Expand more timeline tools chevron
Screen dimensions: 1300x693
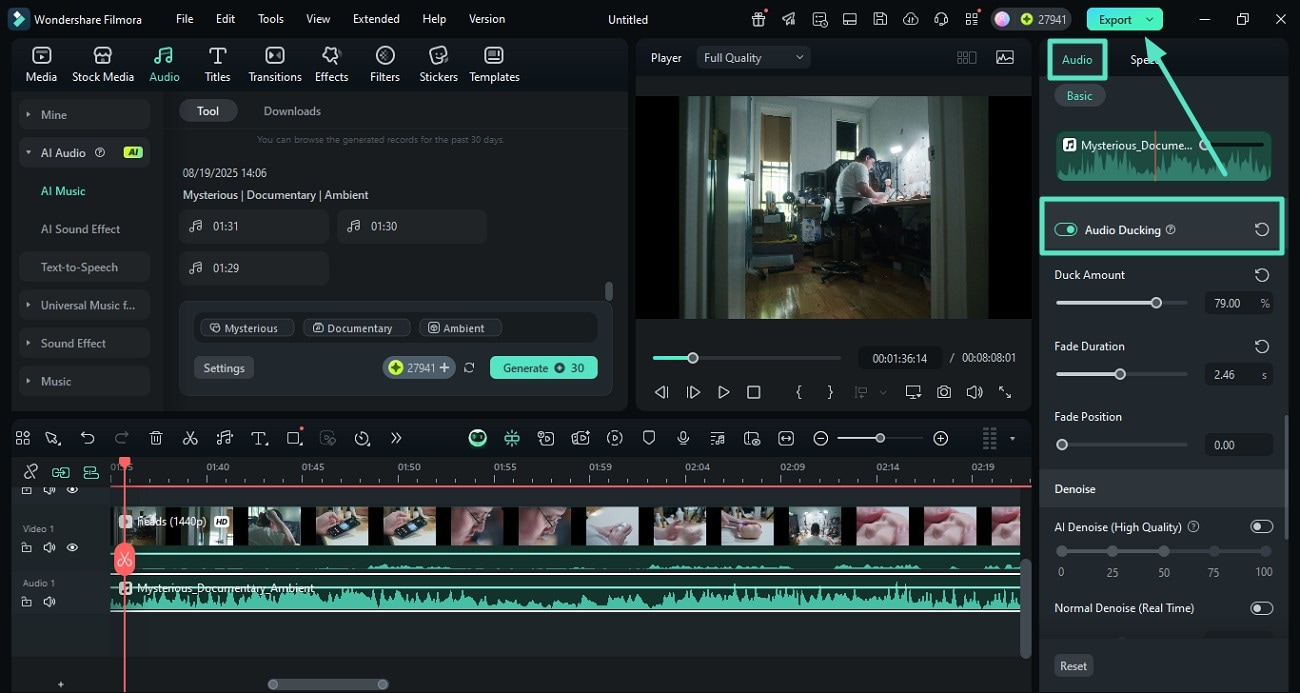396,438
